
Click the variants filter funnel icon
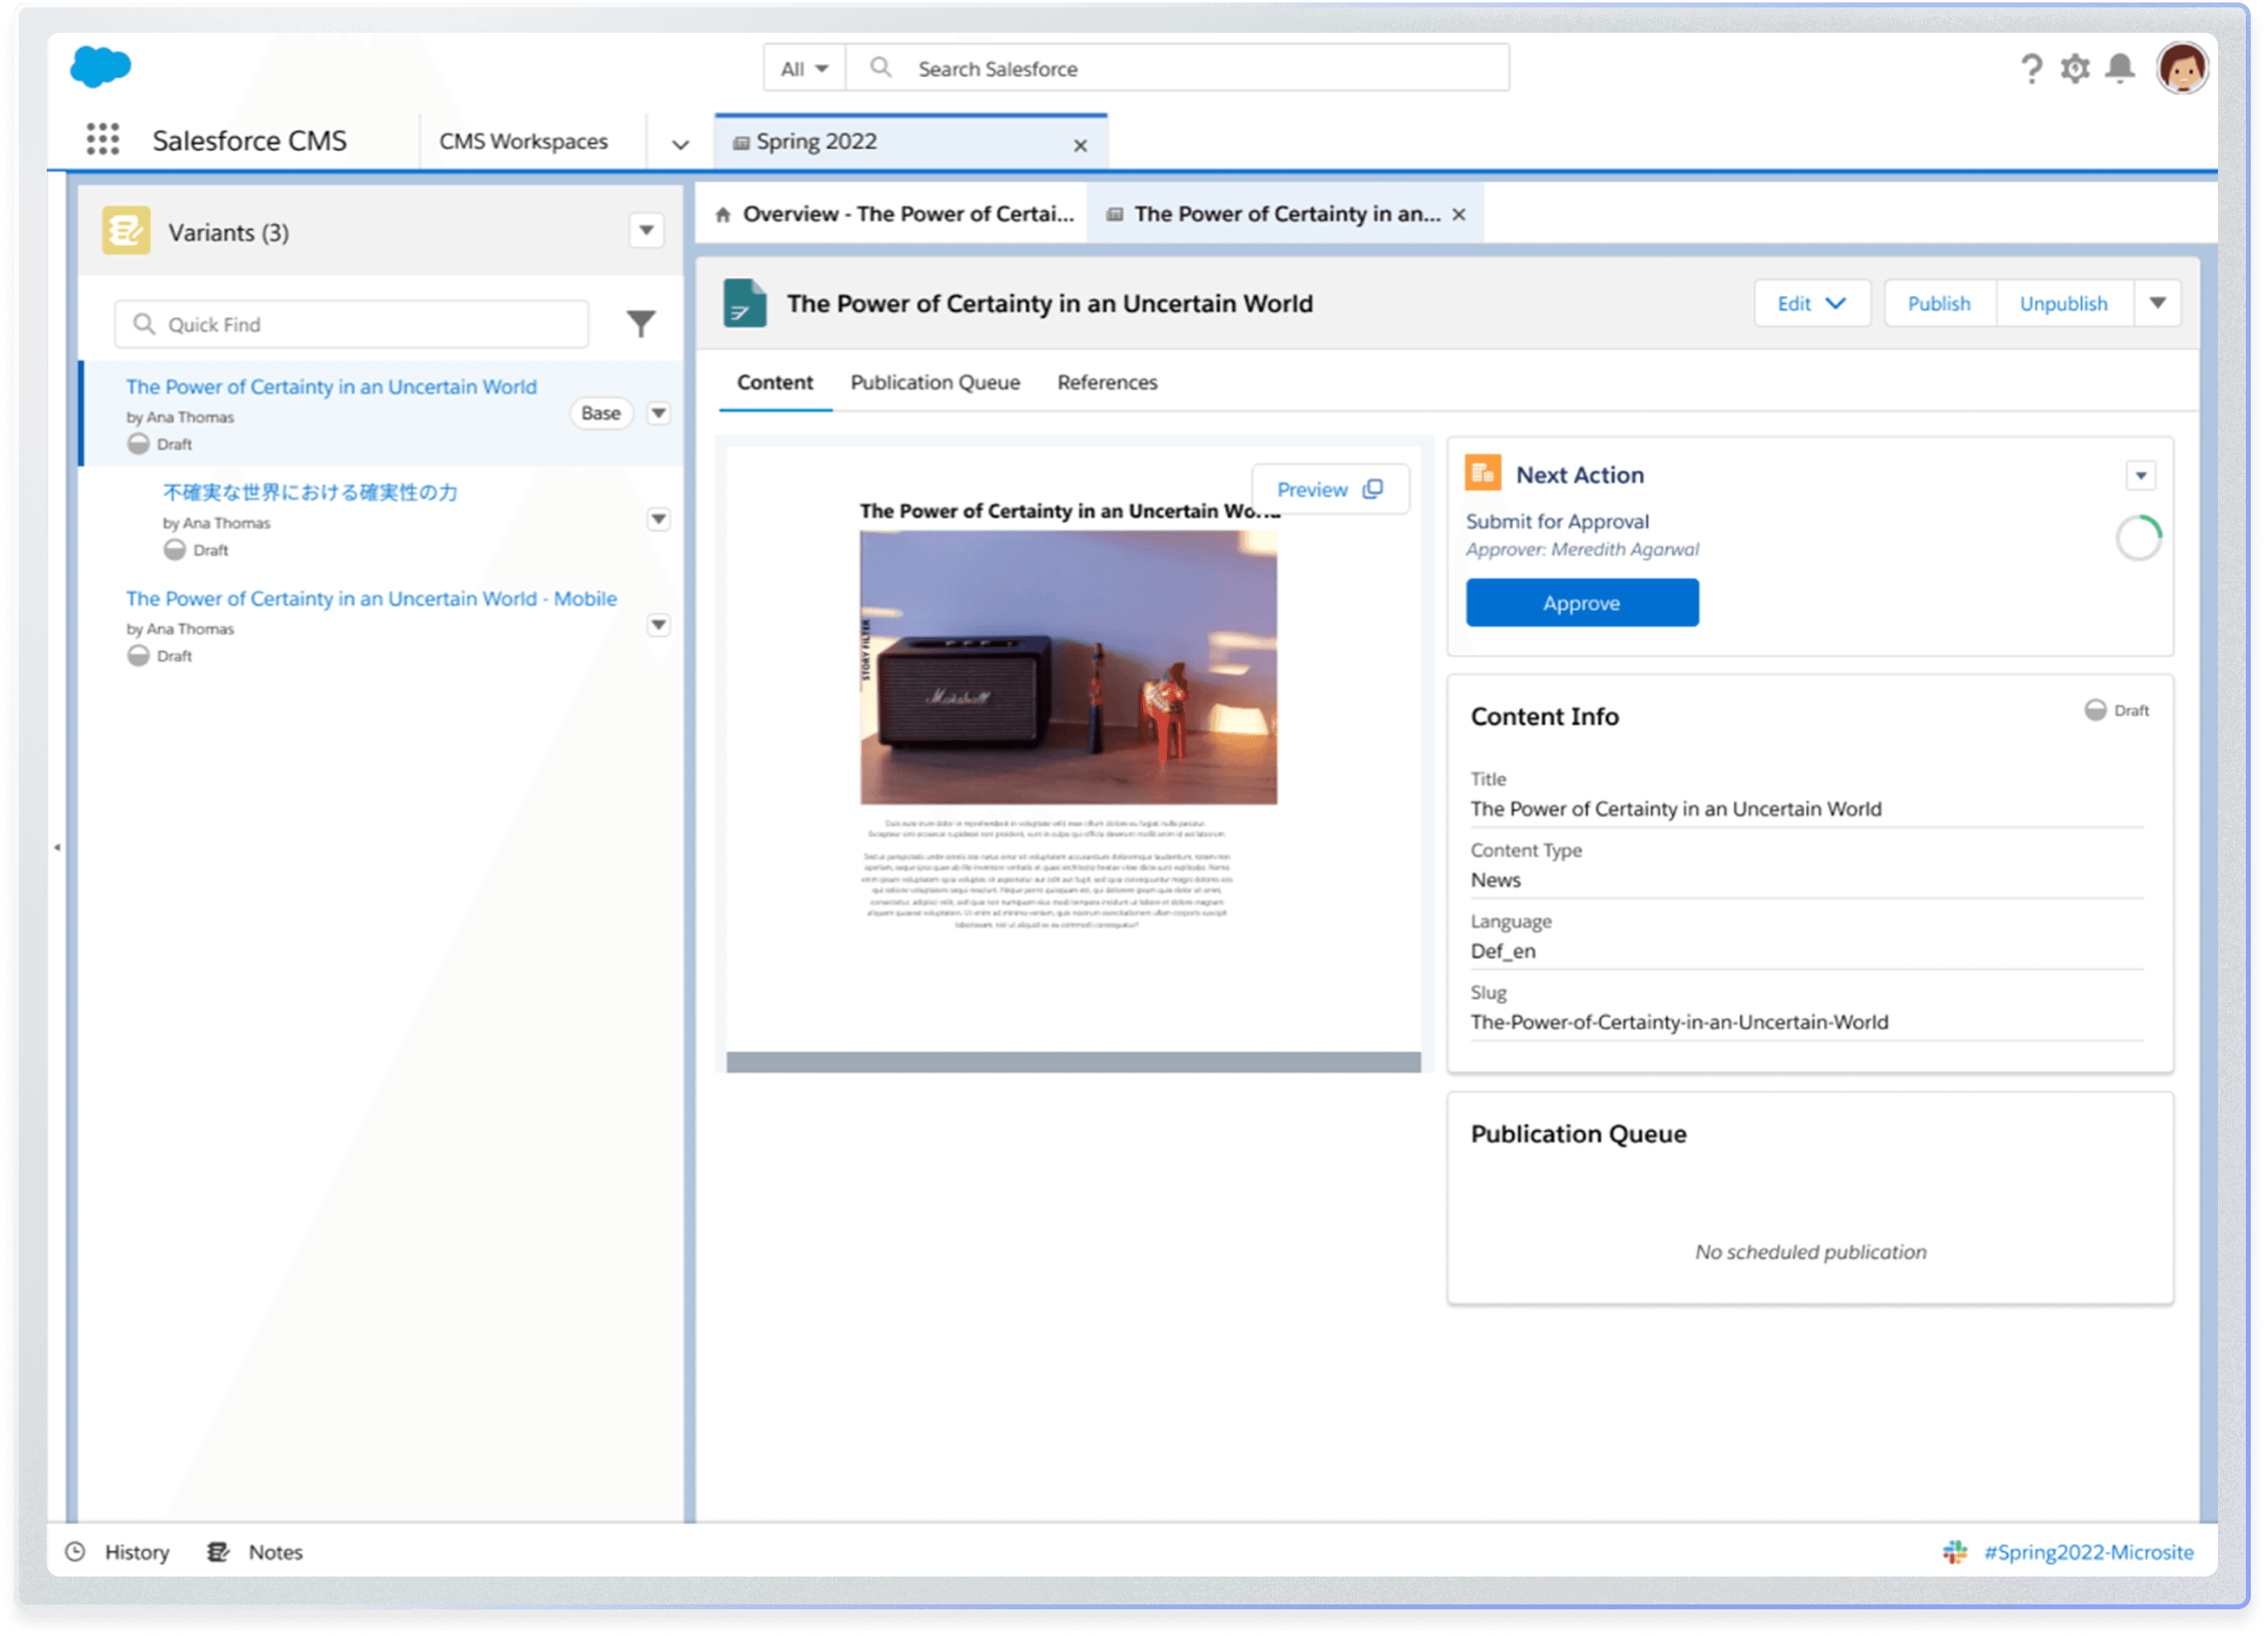(641, 324)
